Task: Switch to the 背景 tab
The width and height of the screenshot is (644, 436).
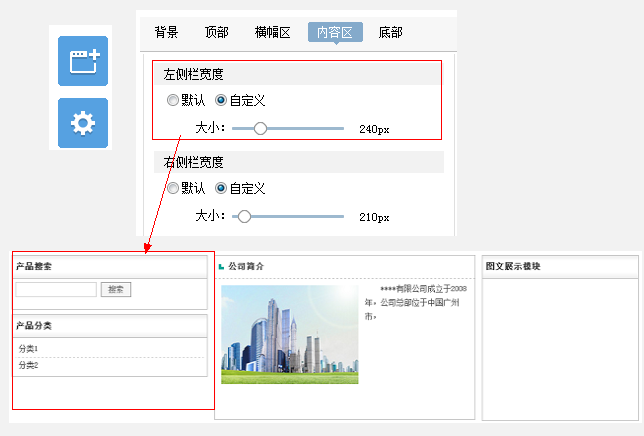Action: 166,32
